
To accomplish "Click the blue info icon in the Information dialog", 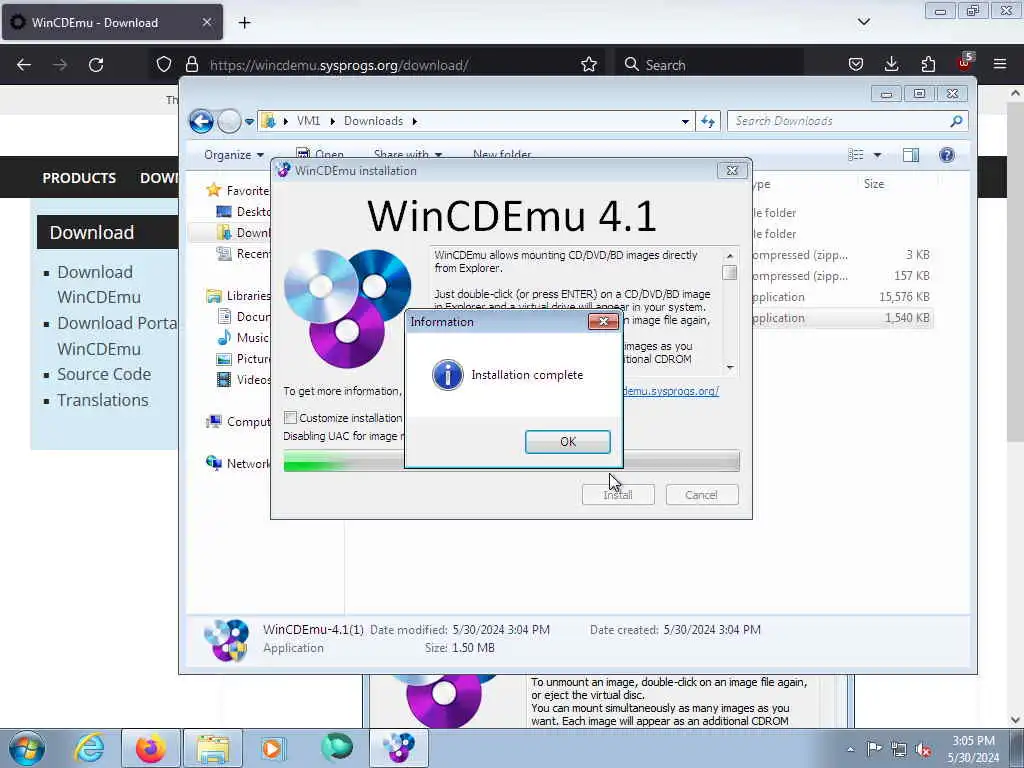I will (447, 375).
